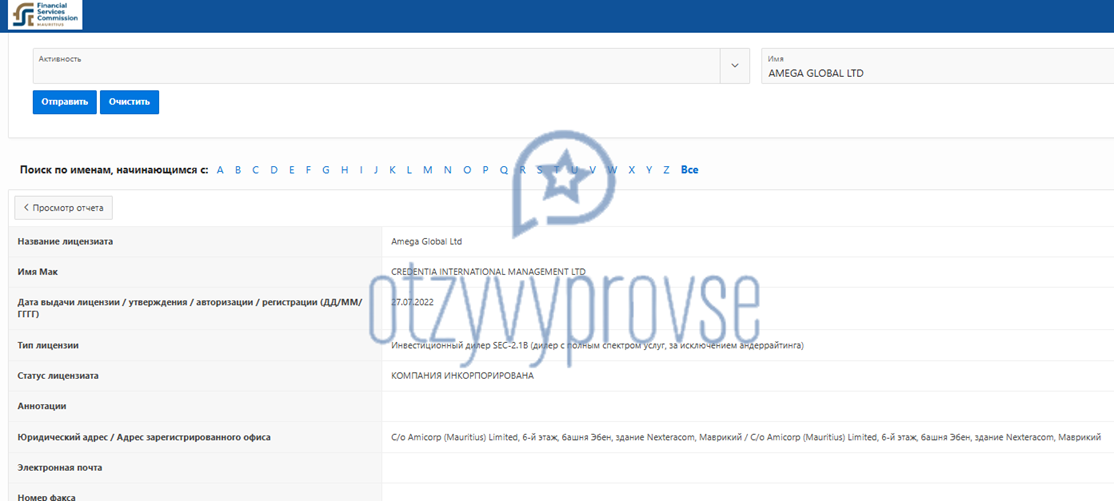Filter names starting with C
The width and height of the screenshot is (1114, 501).
click(x=255, y=170)
